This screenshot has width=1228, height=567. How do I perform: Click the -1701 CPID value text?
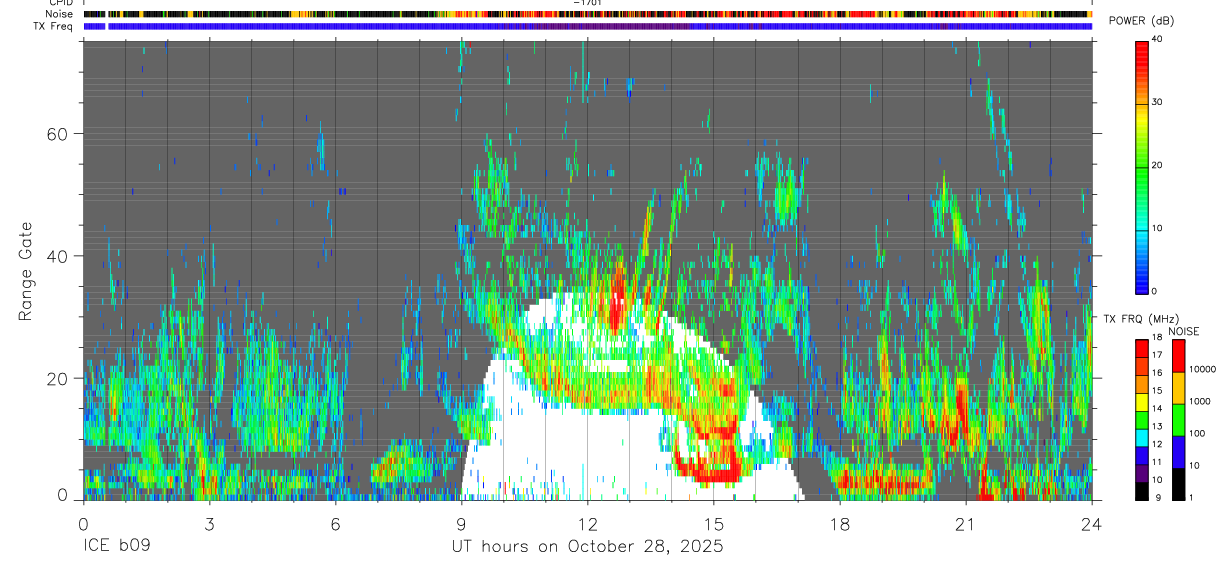(x=588, y=3)
